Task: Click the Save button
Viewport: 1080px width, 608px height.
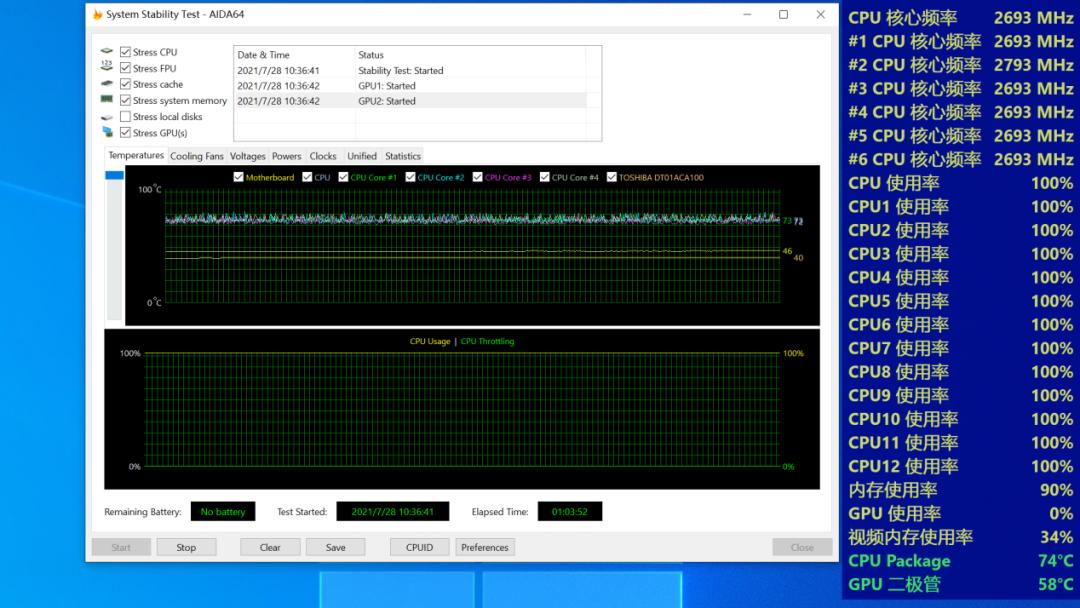Action: click(335, 547)
